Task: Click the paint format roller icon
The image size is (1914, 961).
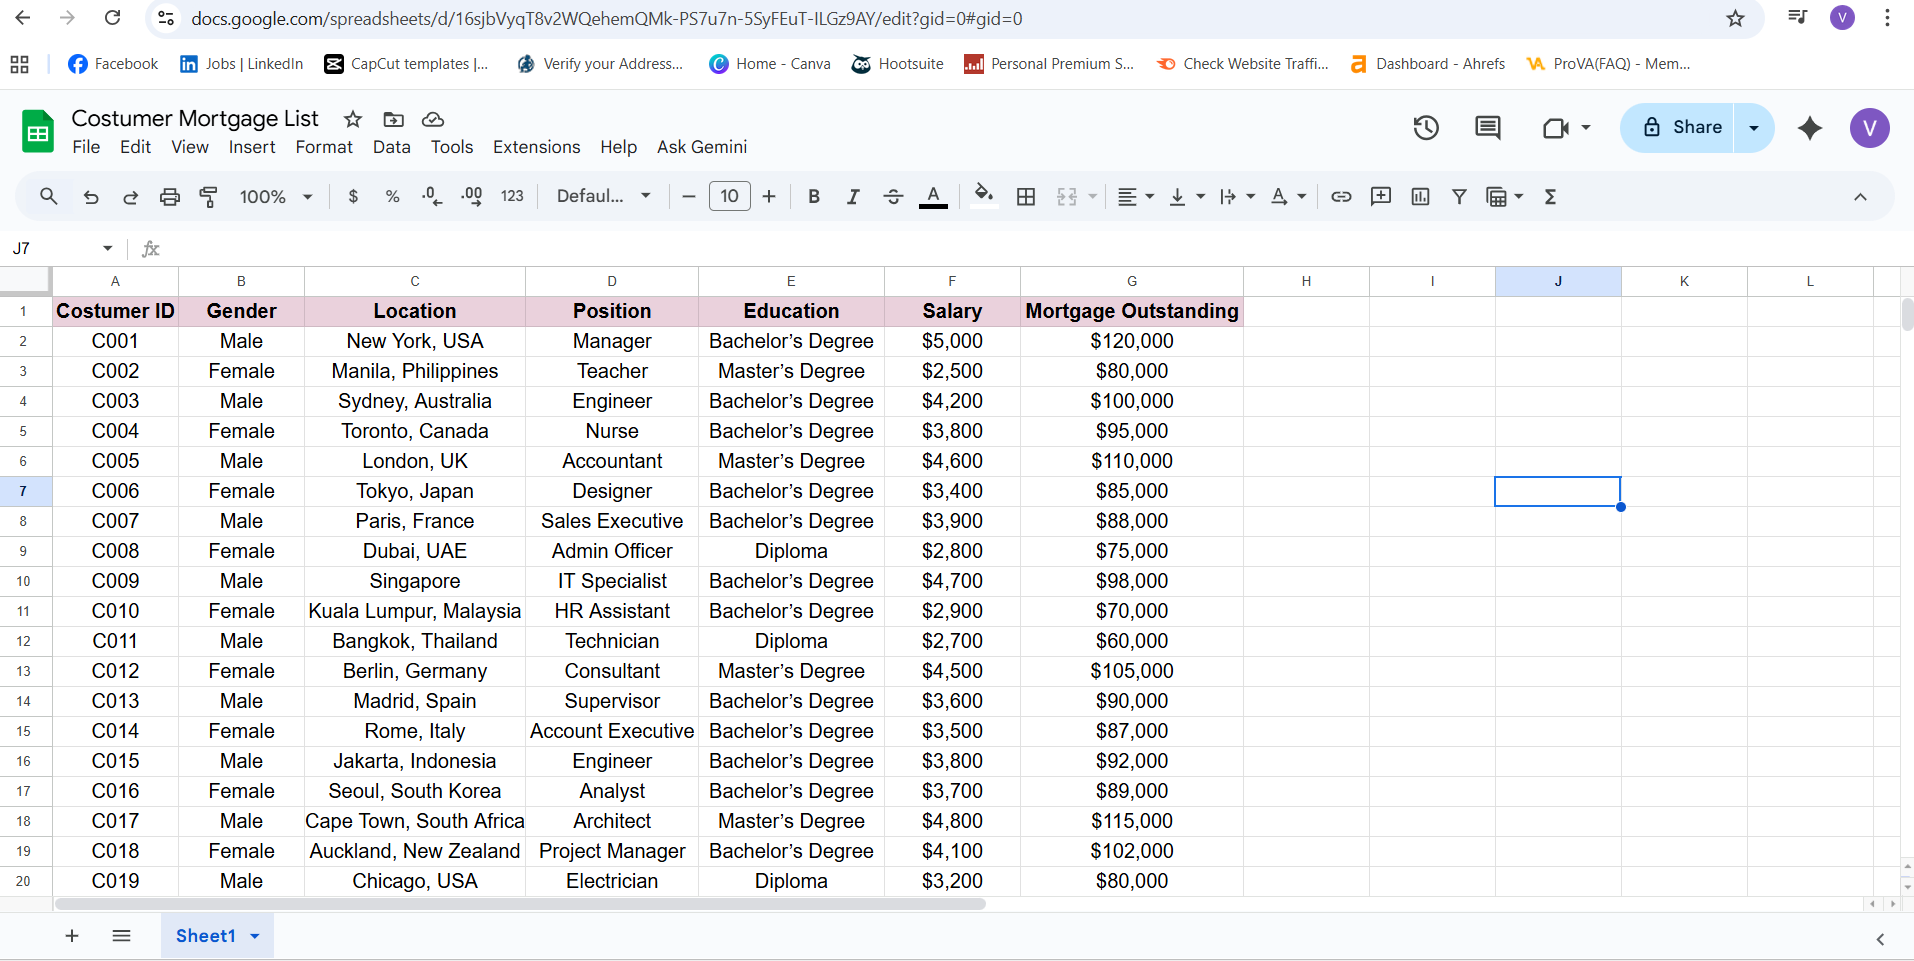Action: point(209,197)
